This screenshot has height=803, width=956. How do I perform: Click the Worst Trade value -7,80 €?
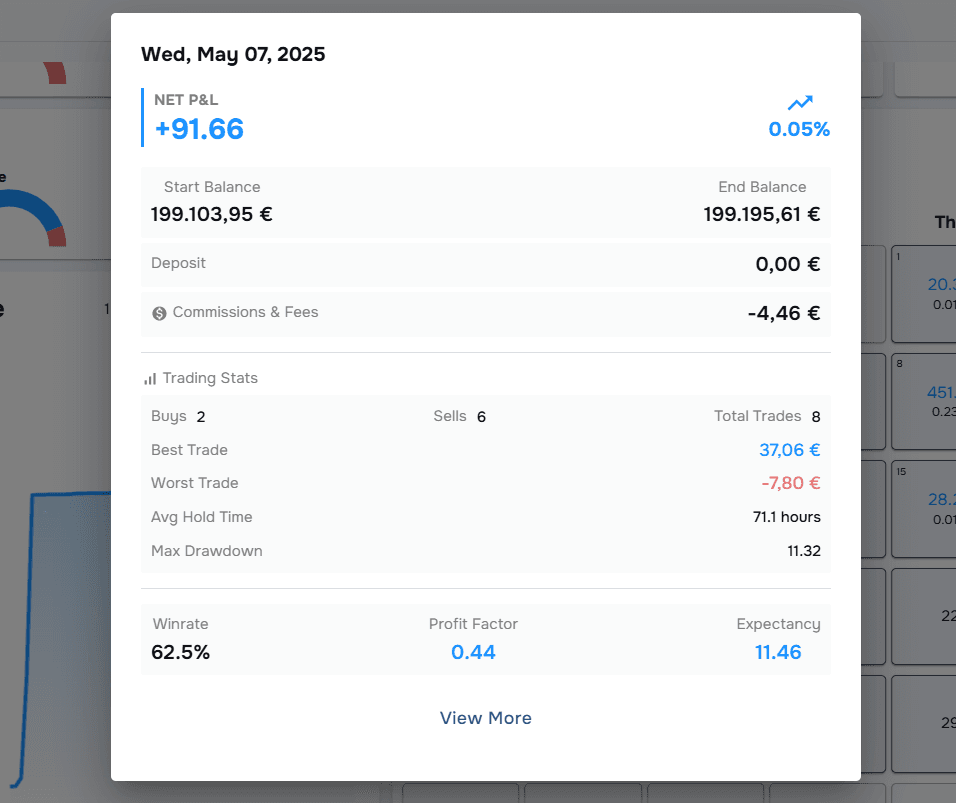790,483
